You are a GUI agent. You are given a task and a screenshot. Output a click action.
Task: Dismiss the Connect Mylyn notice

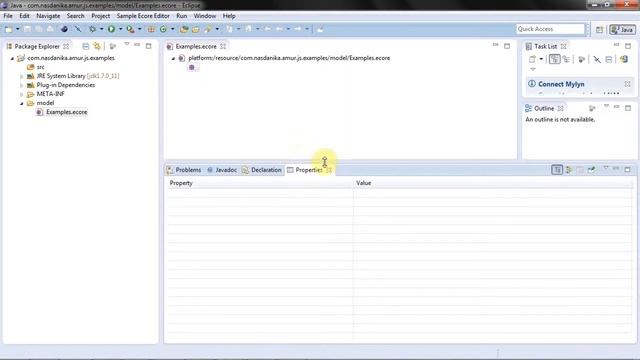click(x=627, y=84)
